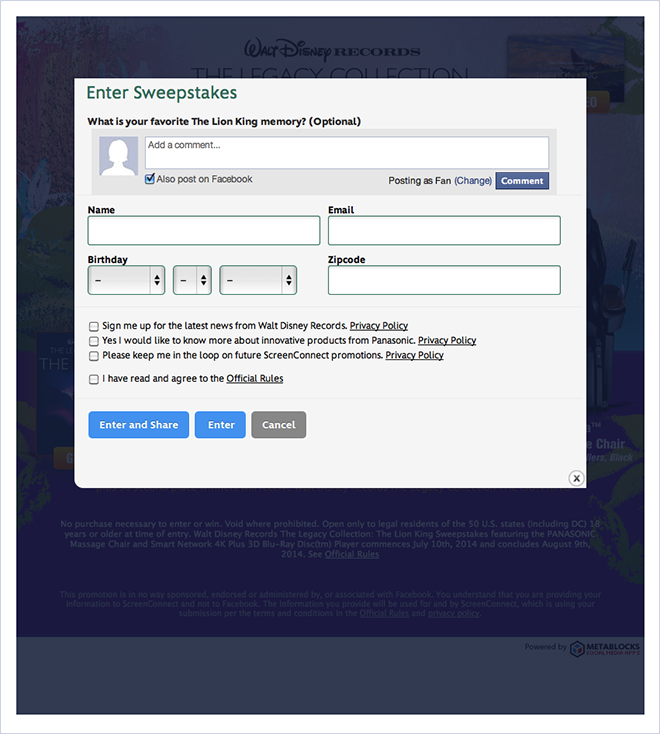
Task: Enable ScreenConnect future promotions checkbox
Action: click(x=94, y=356)
